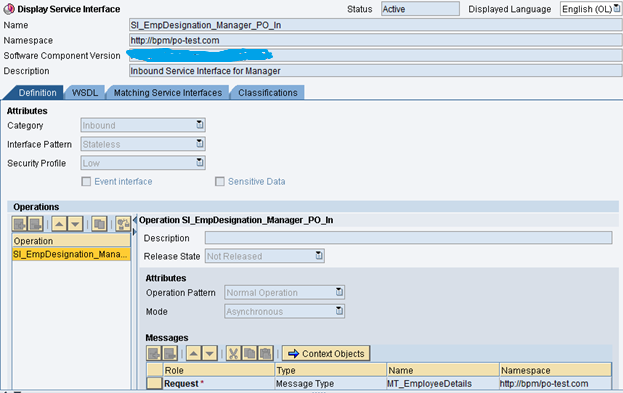Screen dimensions: 623x393
Task: Click the paste icon in Messages toolbar
Action: (265, 353)
